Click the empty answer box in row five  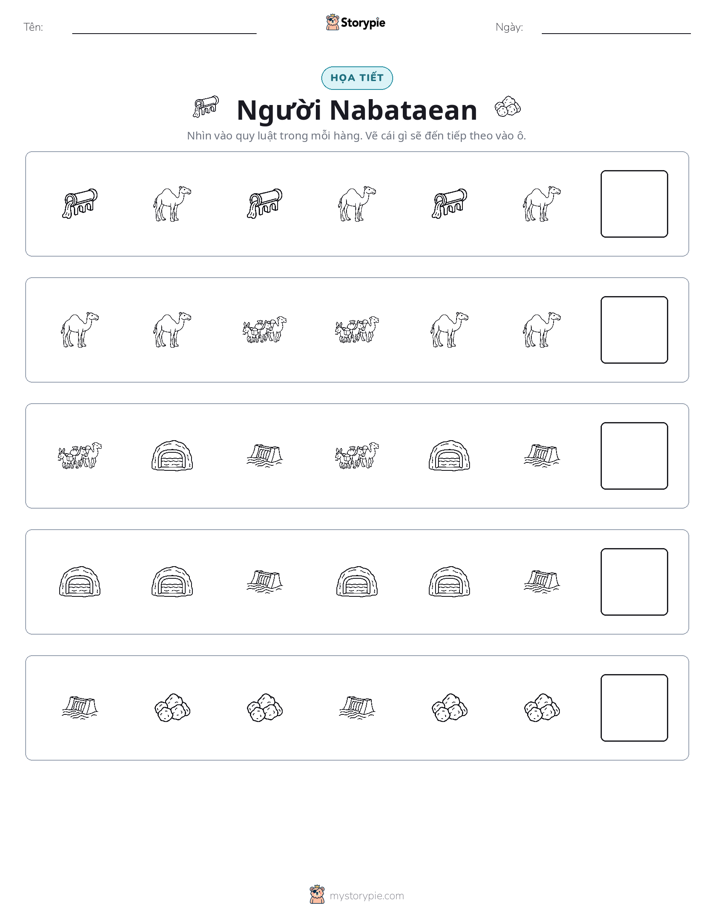634,708
